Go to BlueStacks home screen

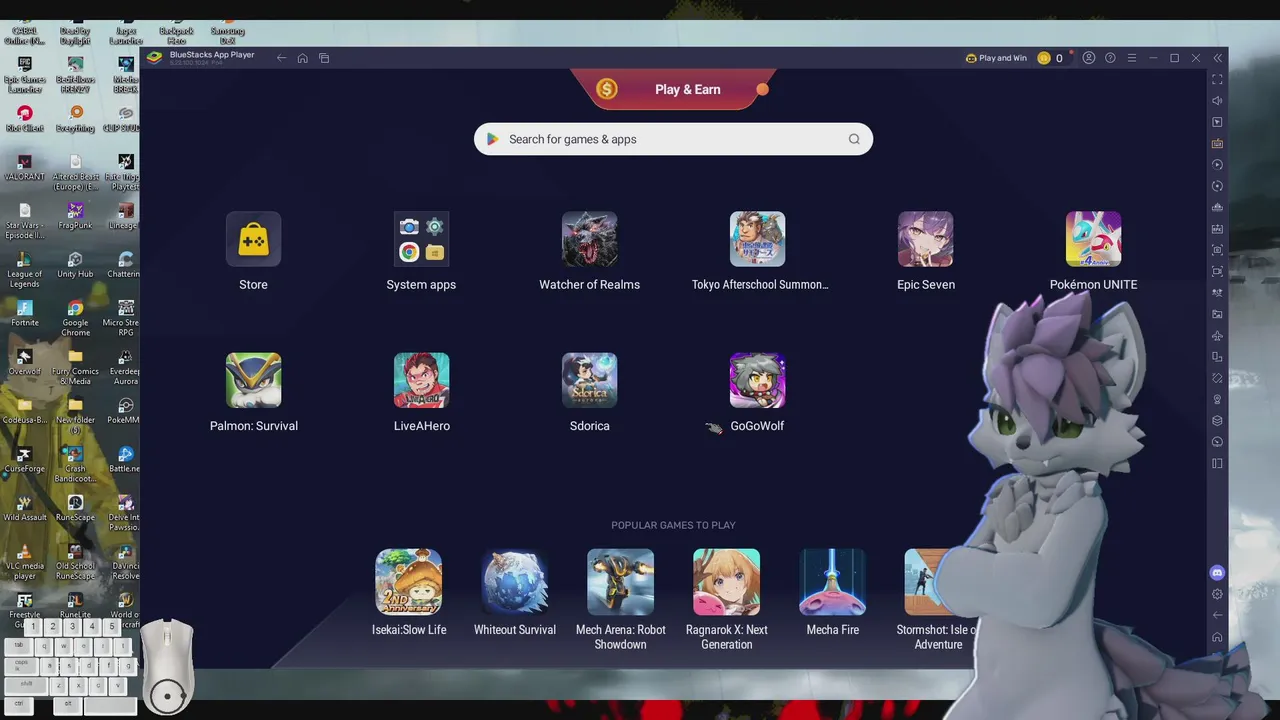point(303,58)
